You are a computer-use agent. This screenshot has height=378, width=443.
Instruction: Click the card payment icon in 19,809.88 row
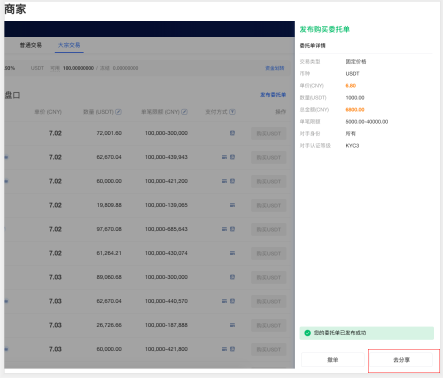pos(232,205)
